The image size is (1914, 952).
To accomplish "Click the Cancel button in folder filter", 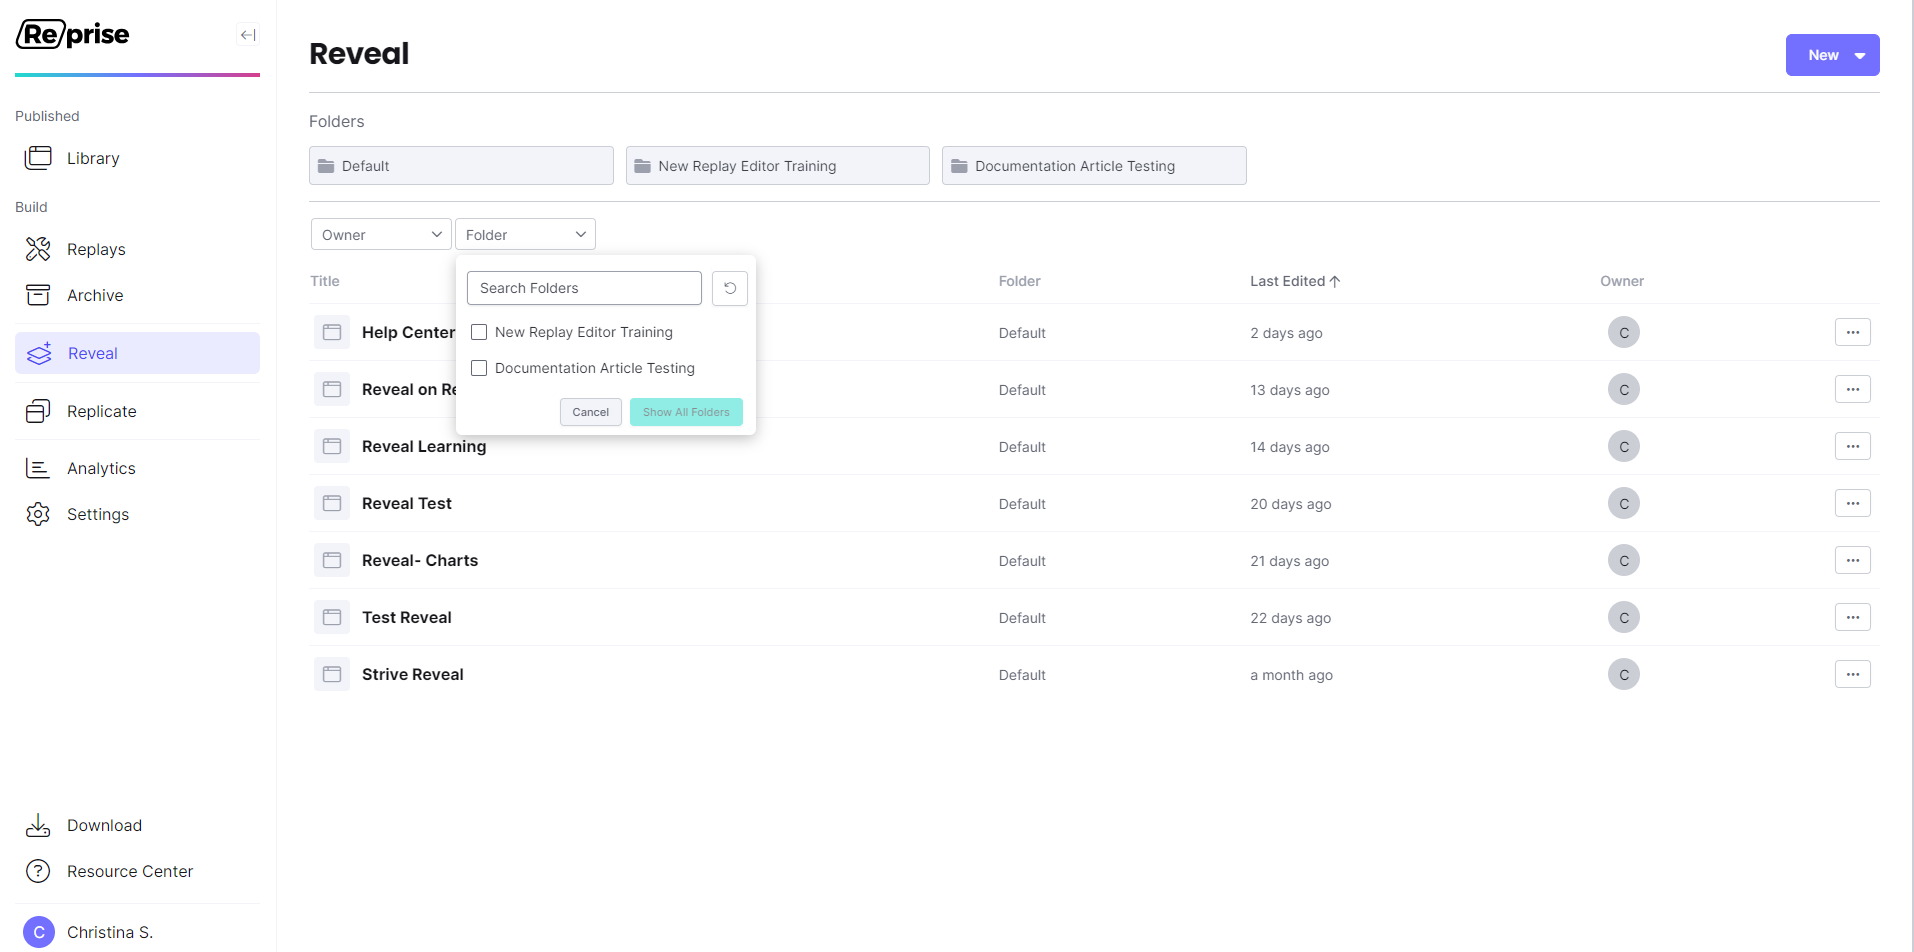I will [x=591, y=412].
